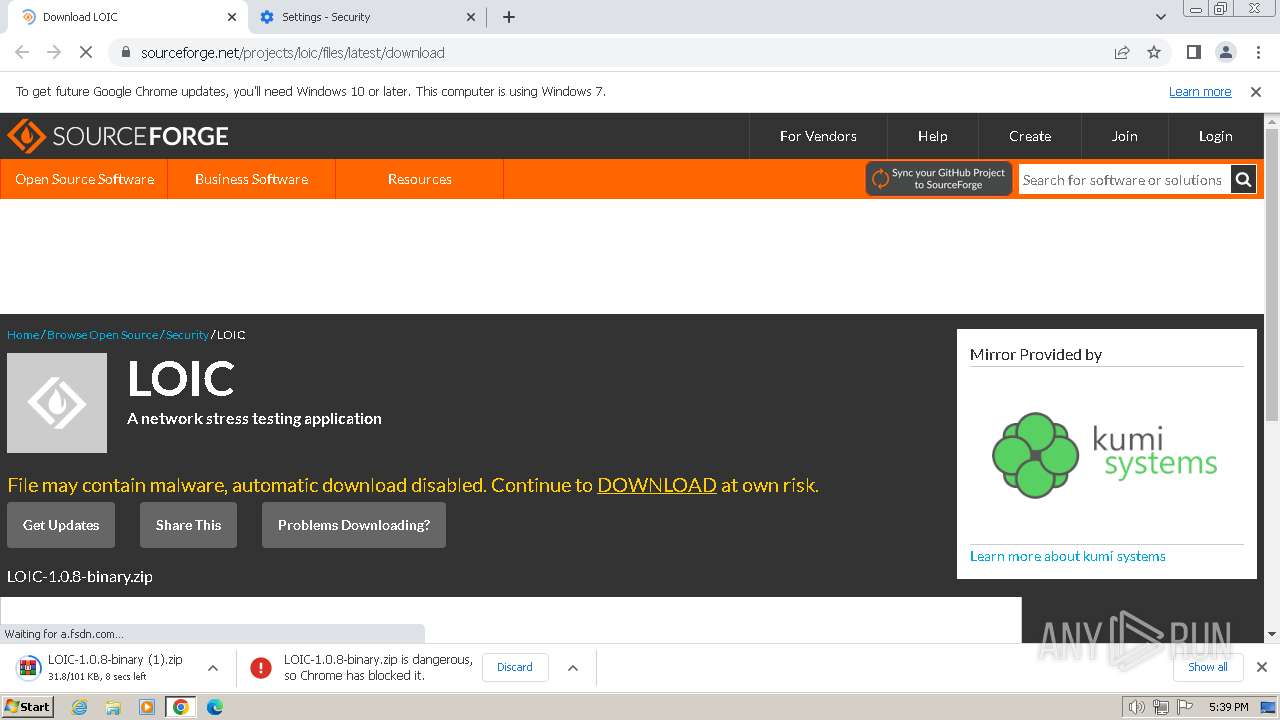Open the Resources menu
The width and height of the screenshot is (1280, 720).
click(x=419, y=179)
